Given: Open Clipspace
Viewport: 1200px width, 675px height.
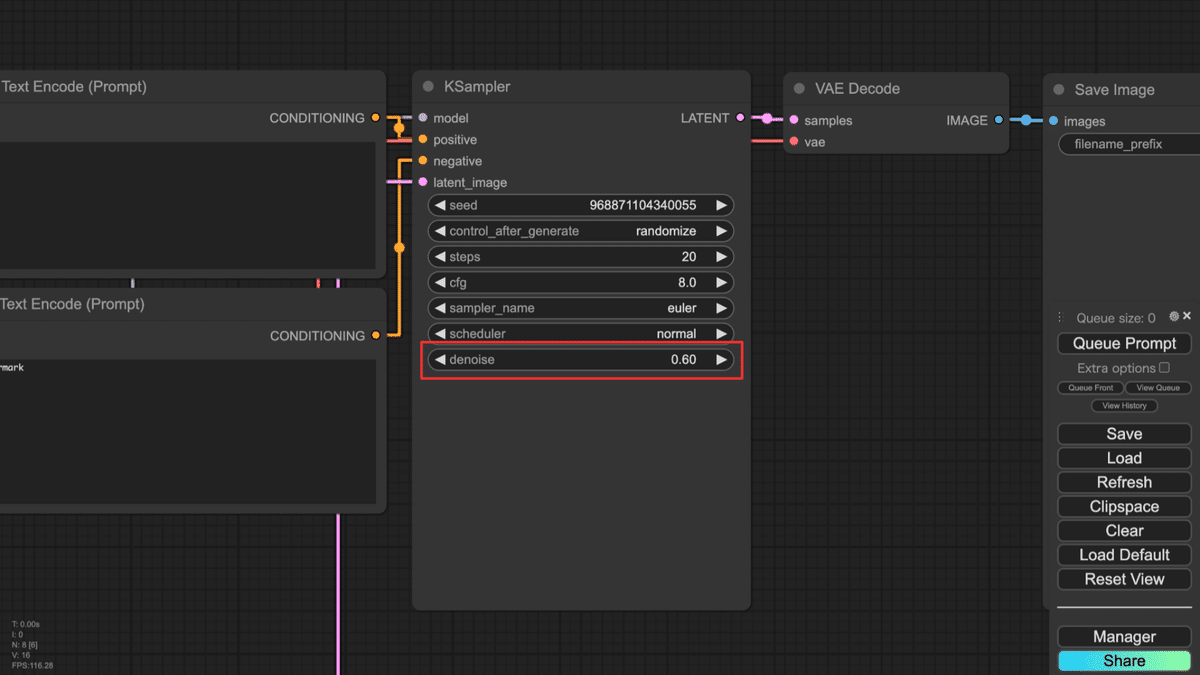Looking at the screenshot, I should [1124, 507].
